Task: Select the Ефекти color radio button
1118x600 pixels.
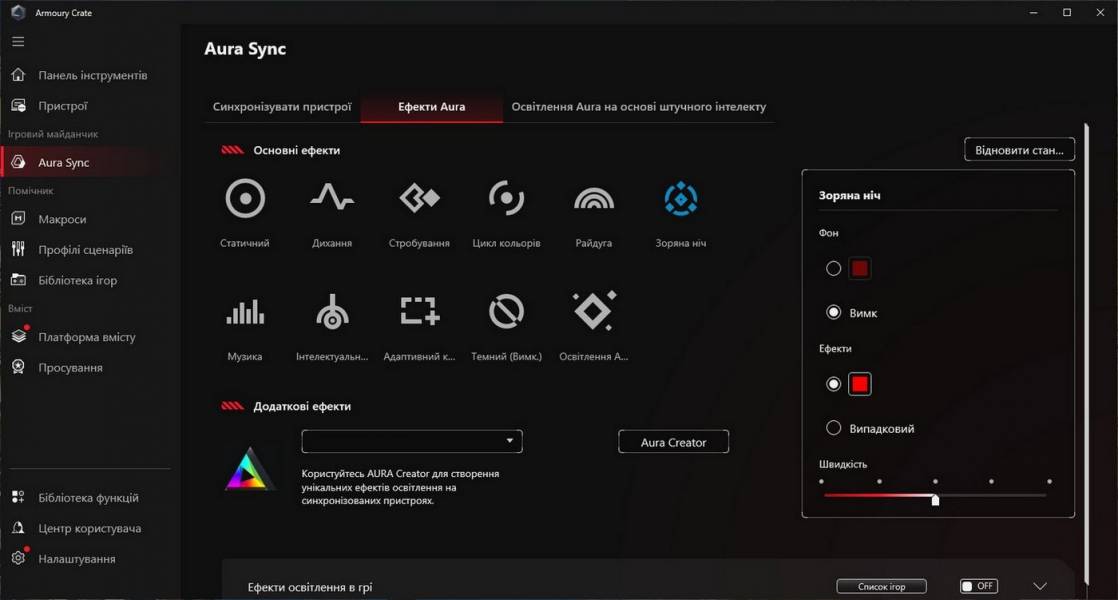Action: [834, 384]
